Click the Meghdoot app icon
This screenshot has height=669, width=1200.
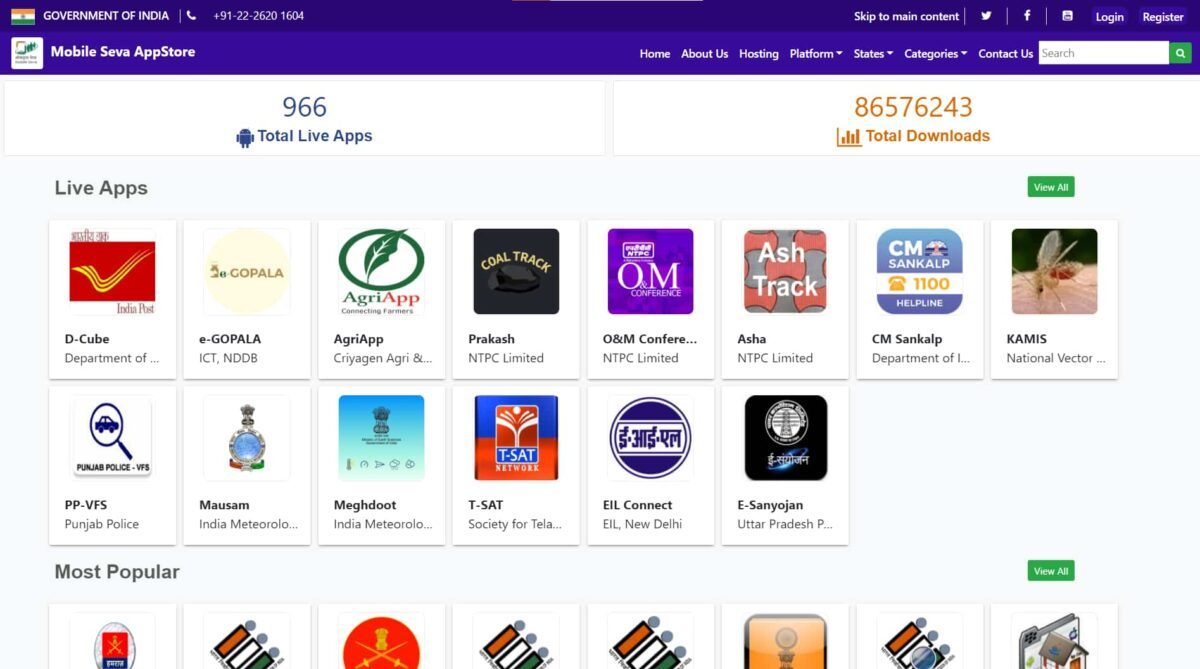click(x=381, y=438)
